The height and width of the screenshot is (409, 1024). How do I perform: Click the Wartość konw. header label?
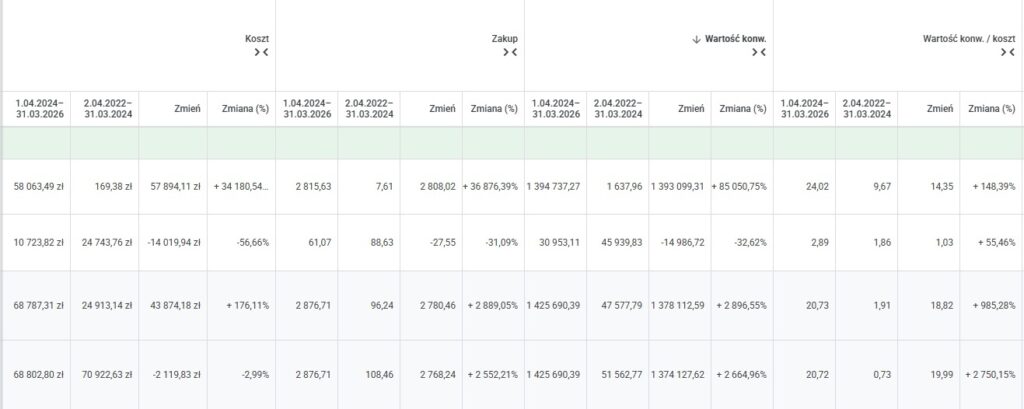[736, 39]
